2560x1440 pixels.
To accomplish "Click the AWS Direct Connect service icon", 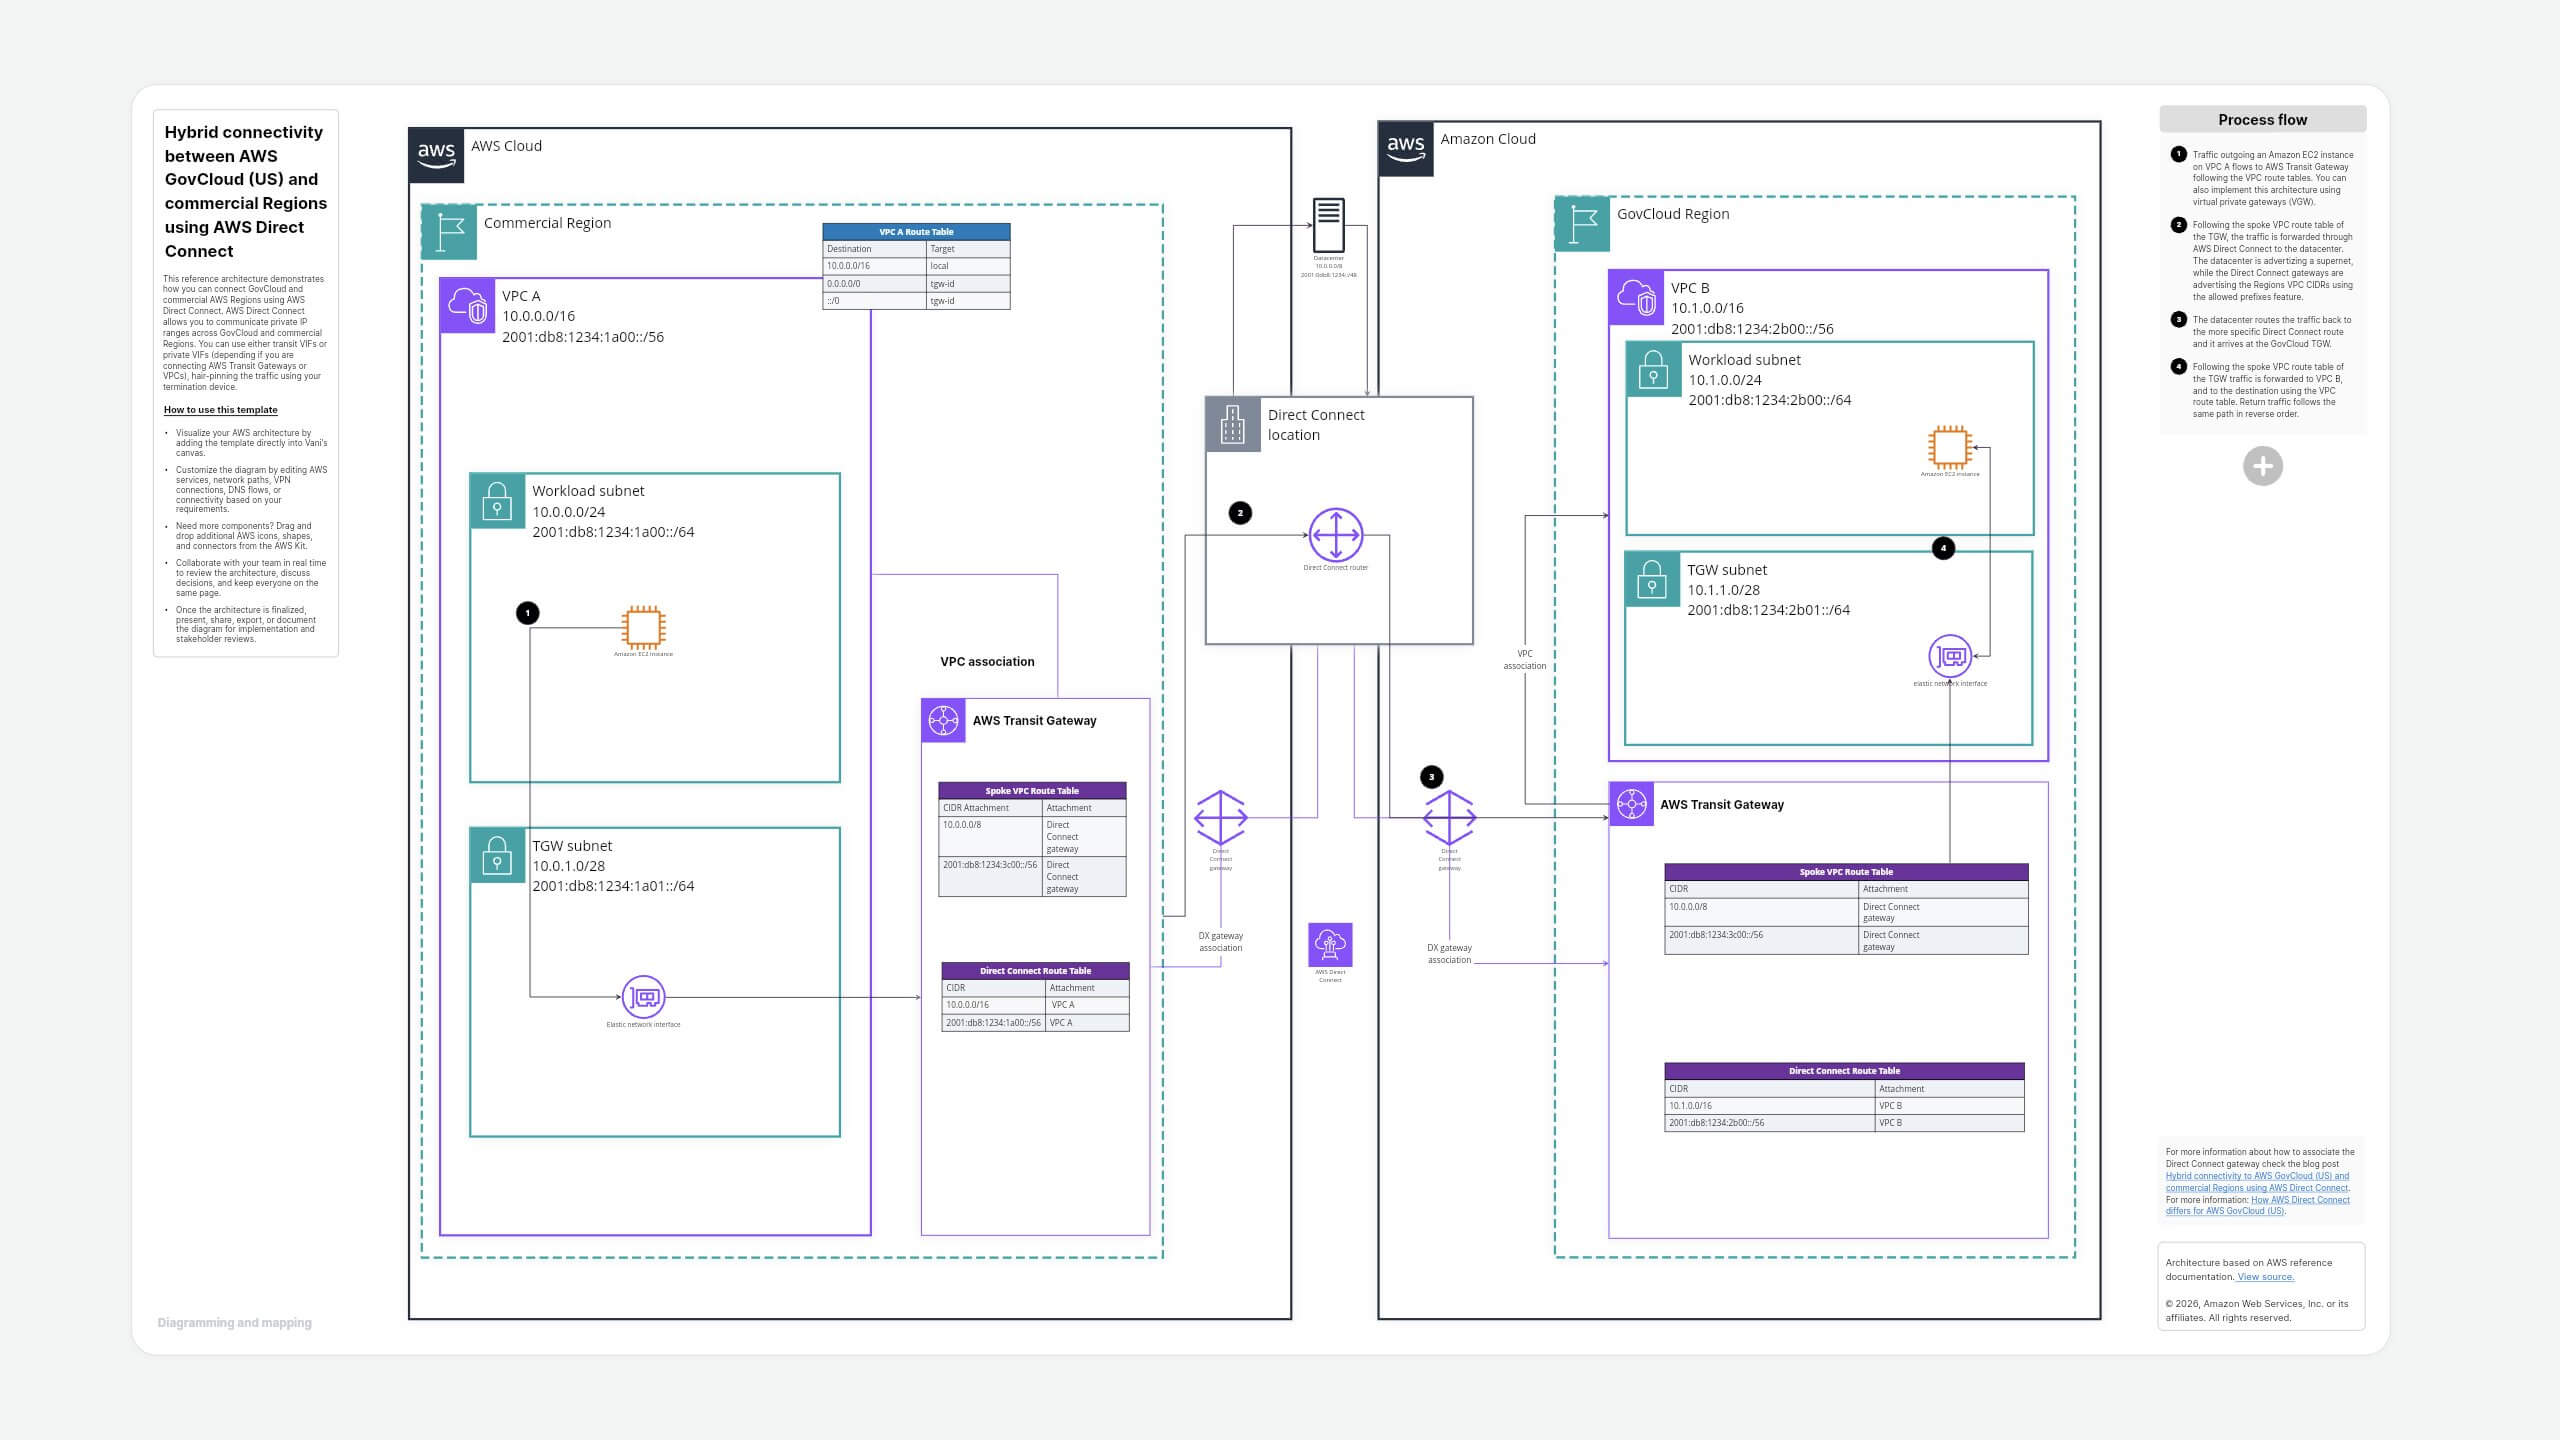I will pyautogui.click(x=1330, y=944).
